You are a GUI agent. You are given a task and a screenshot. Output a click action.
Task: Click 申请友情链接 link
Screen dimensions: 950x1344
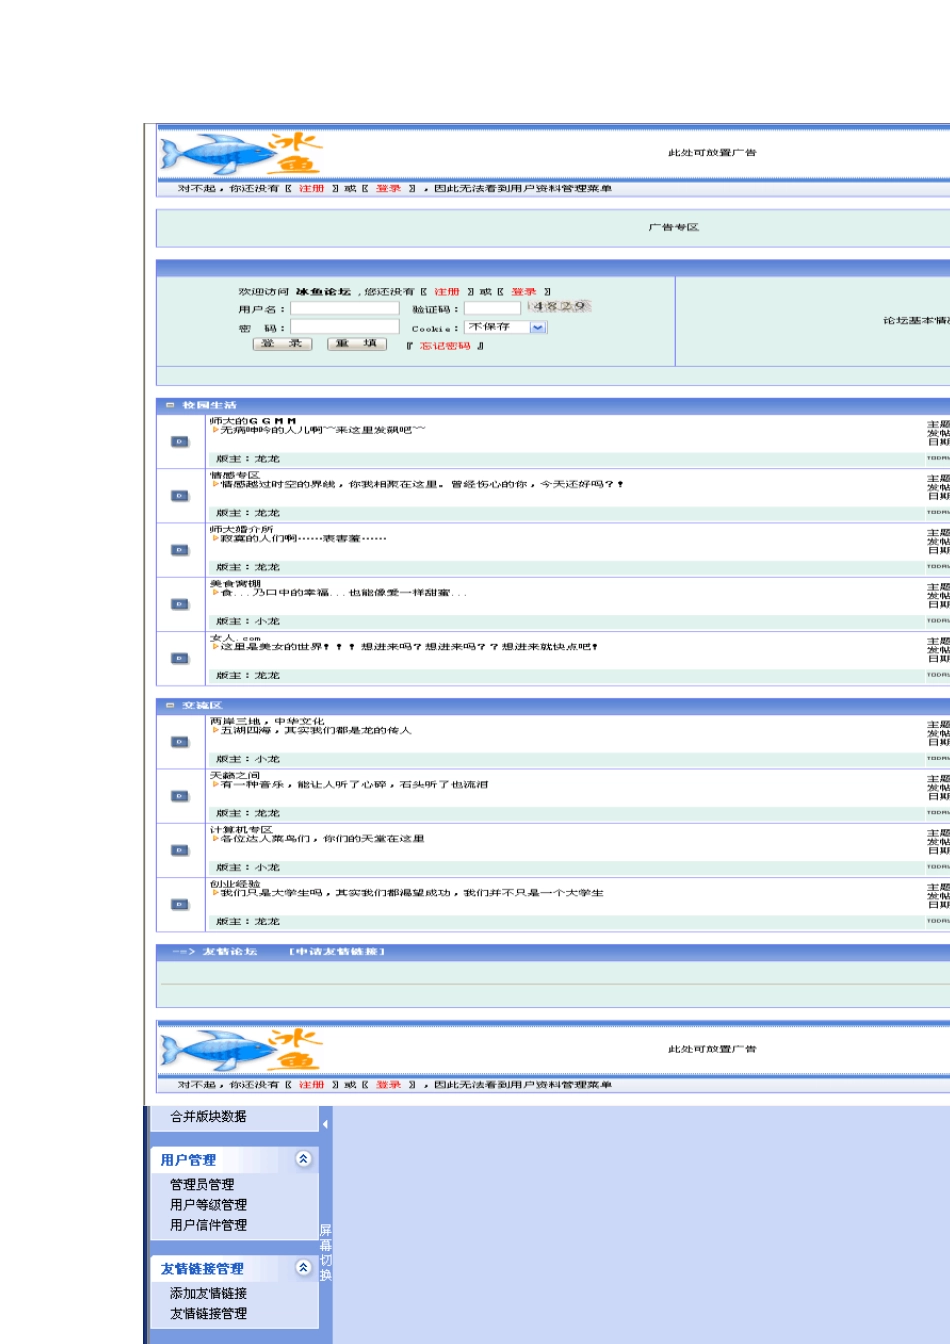pos(337,951)
